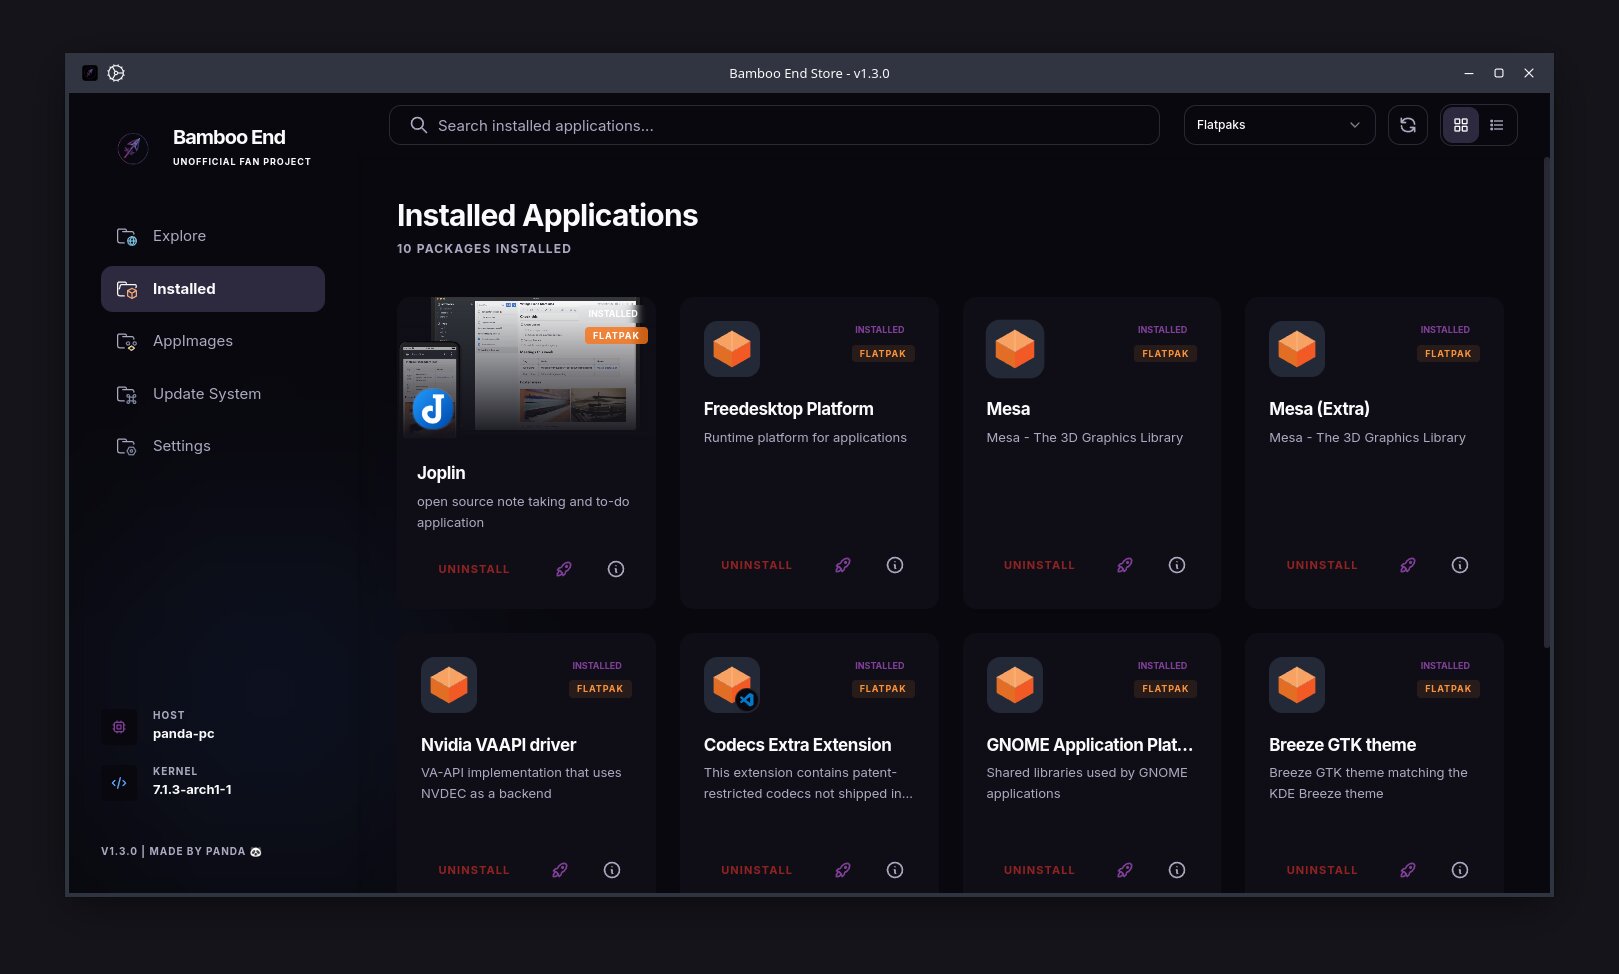Screen dimensions: 1619x974
Task: Open info for Mesa (Extra)
Action: [1460, 565]
